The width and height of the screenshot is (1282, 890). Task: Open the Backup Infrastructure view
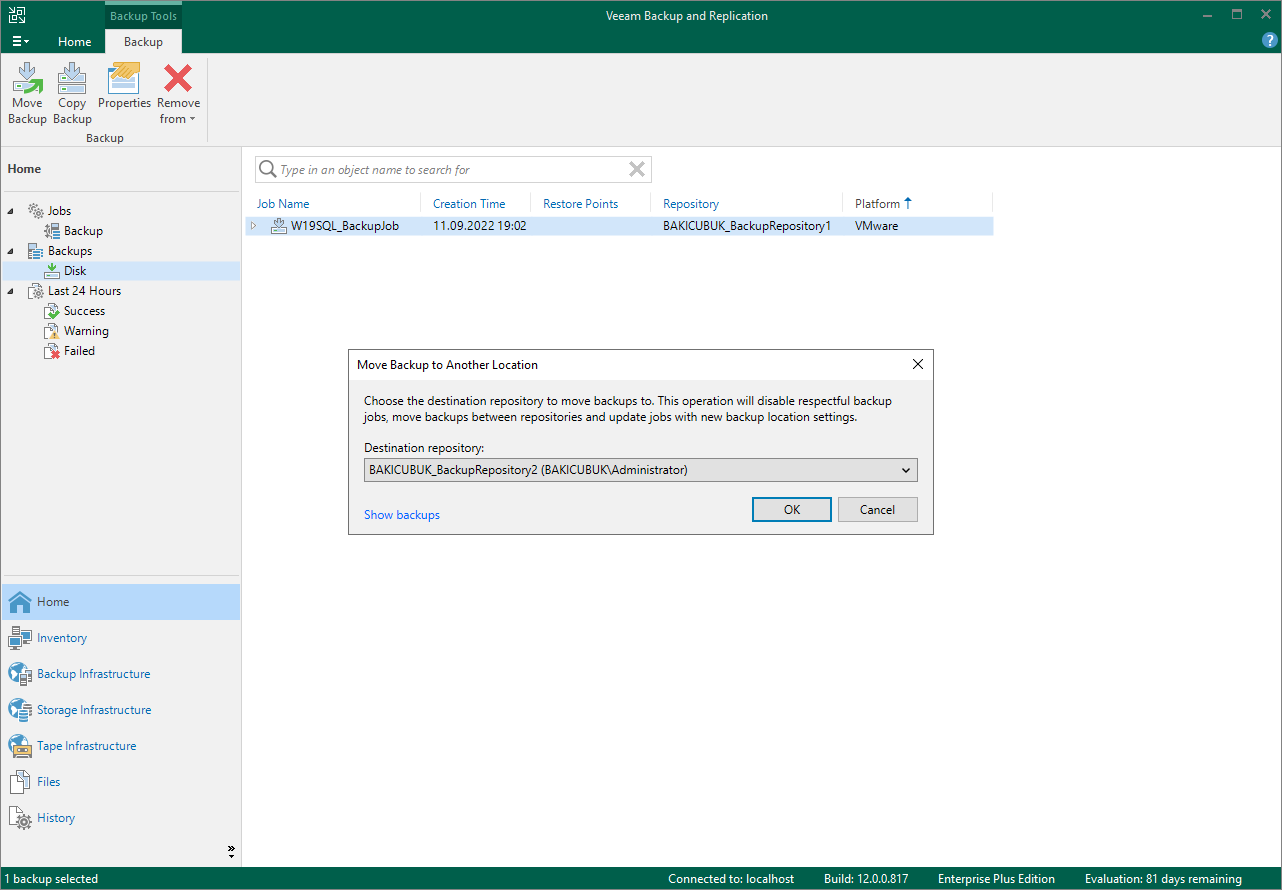(94, 674)
